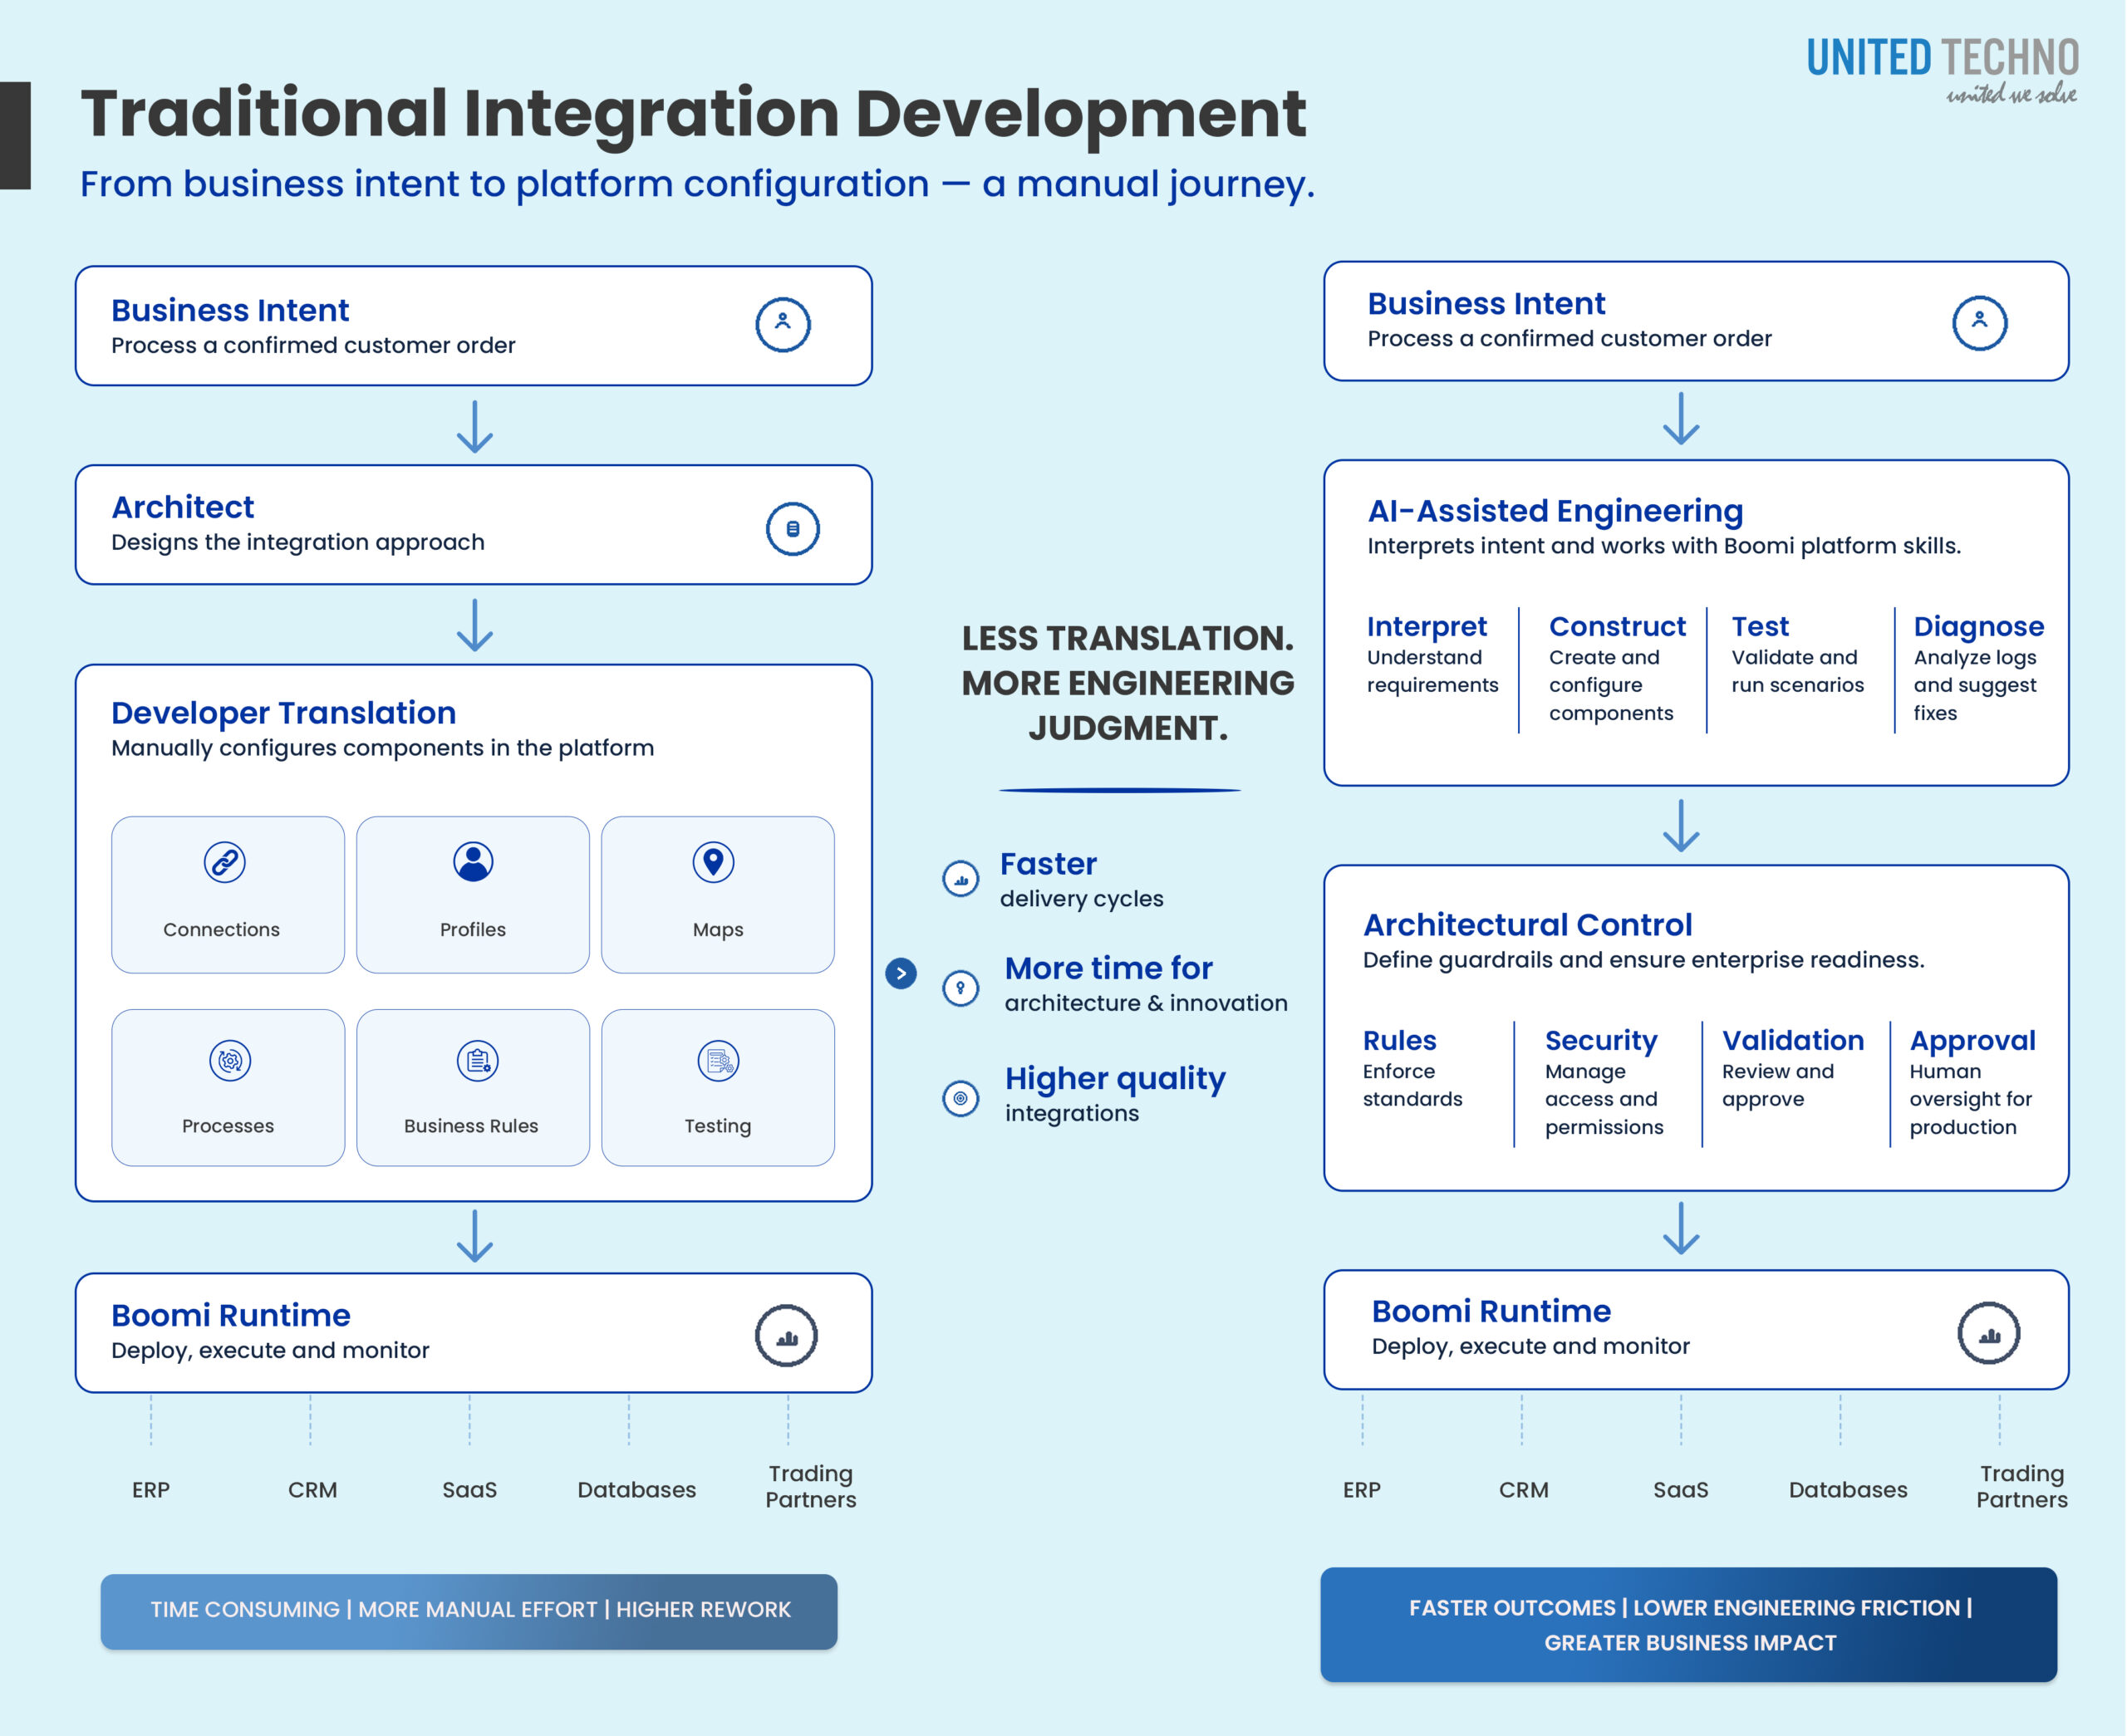Select the Connections link icon
This screenshot has height=1736, width=2127.
click(x=225, y=862)
